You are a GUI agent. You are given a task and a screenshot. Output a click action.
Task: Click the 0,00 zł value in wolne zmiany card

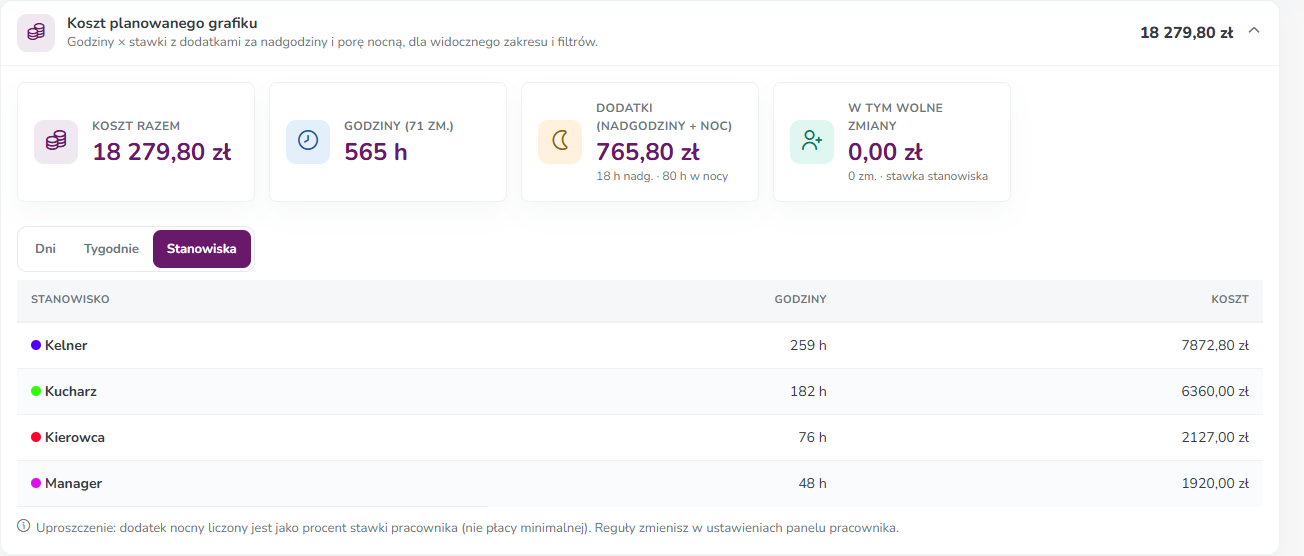885,153
